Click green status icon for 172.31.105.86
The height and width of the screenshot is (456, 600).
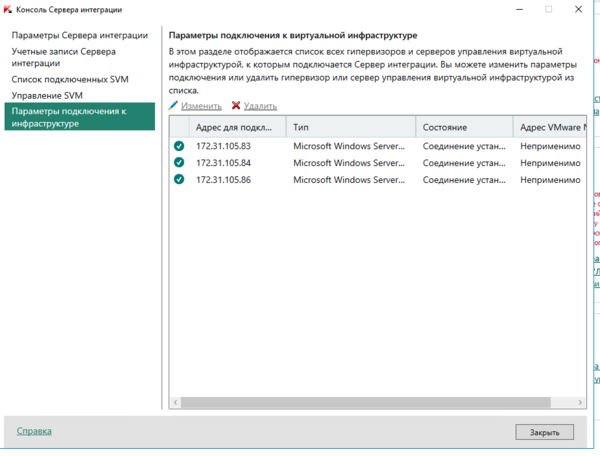tap(179, 180)
